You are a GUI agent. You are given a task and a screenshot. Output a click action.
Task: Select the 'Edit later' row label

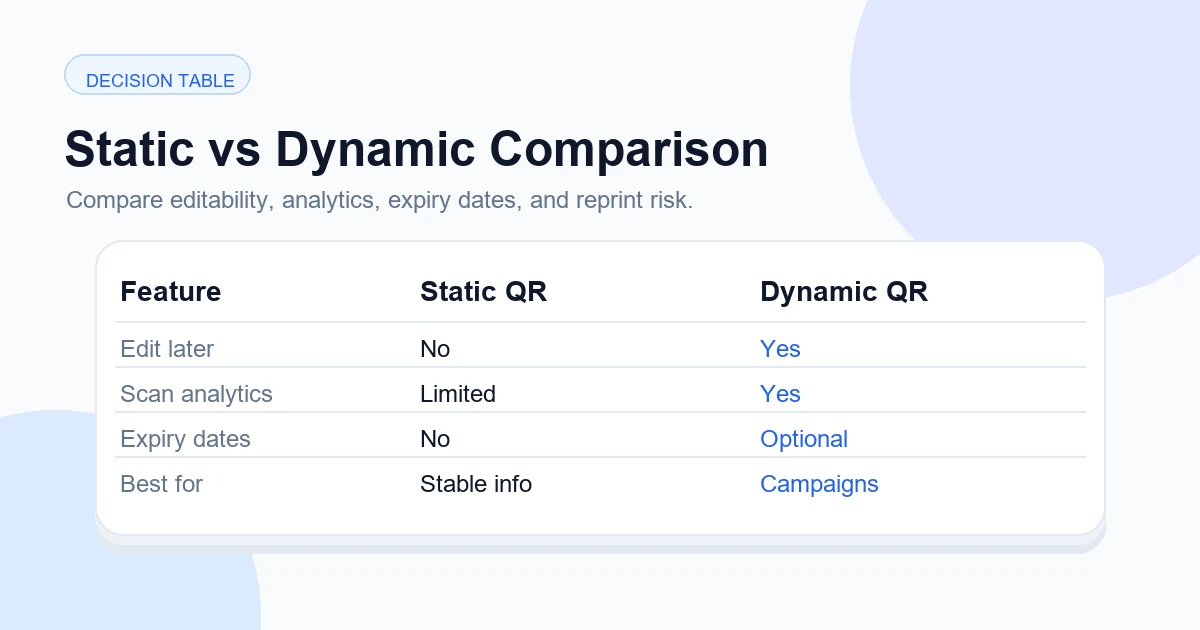point(167,349)
